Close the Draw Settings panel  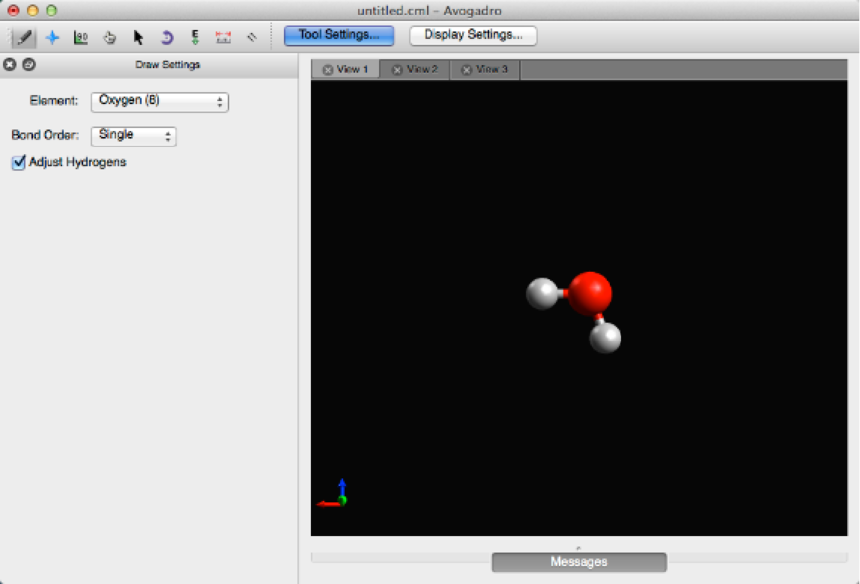(10, 65)
